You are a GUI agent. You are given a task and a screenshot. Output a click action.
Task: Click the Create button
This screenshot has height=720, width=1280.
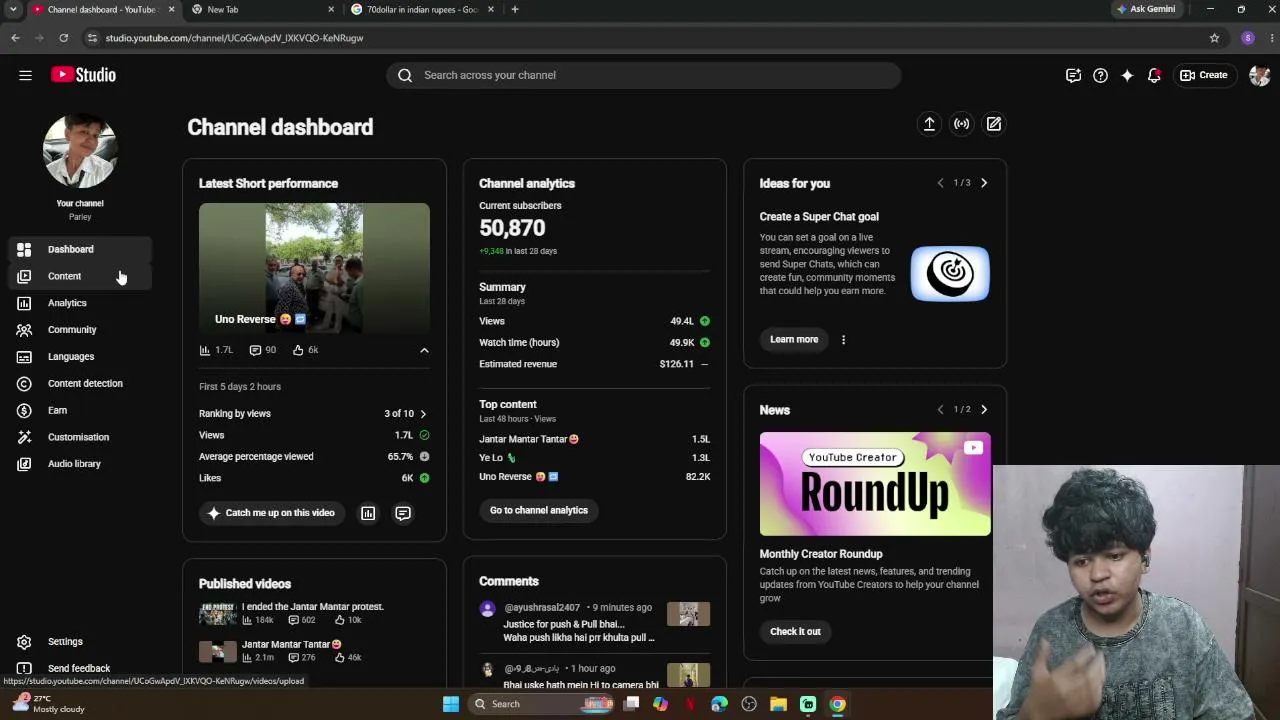(1204, 75)
